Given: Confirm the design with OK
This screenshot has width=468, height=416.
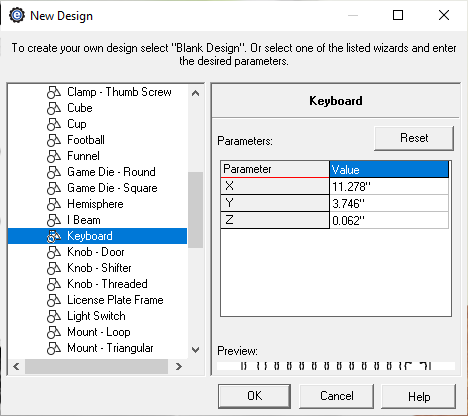Looking at the screenshot, I should point(254,396).
